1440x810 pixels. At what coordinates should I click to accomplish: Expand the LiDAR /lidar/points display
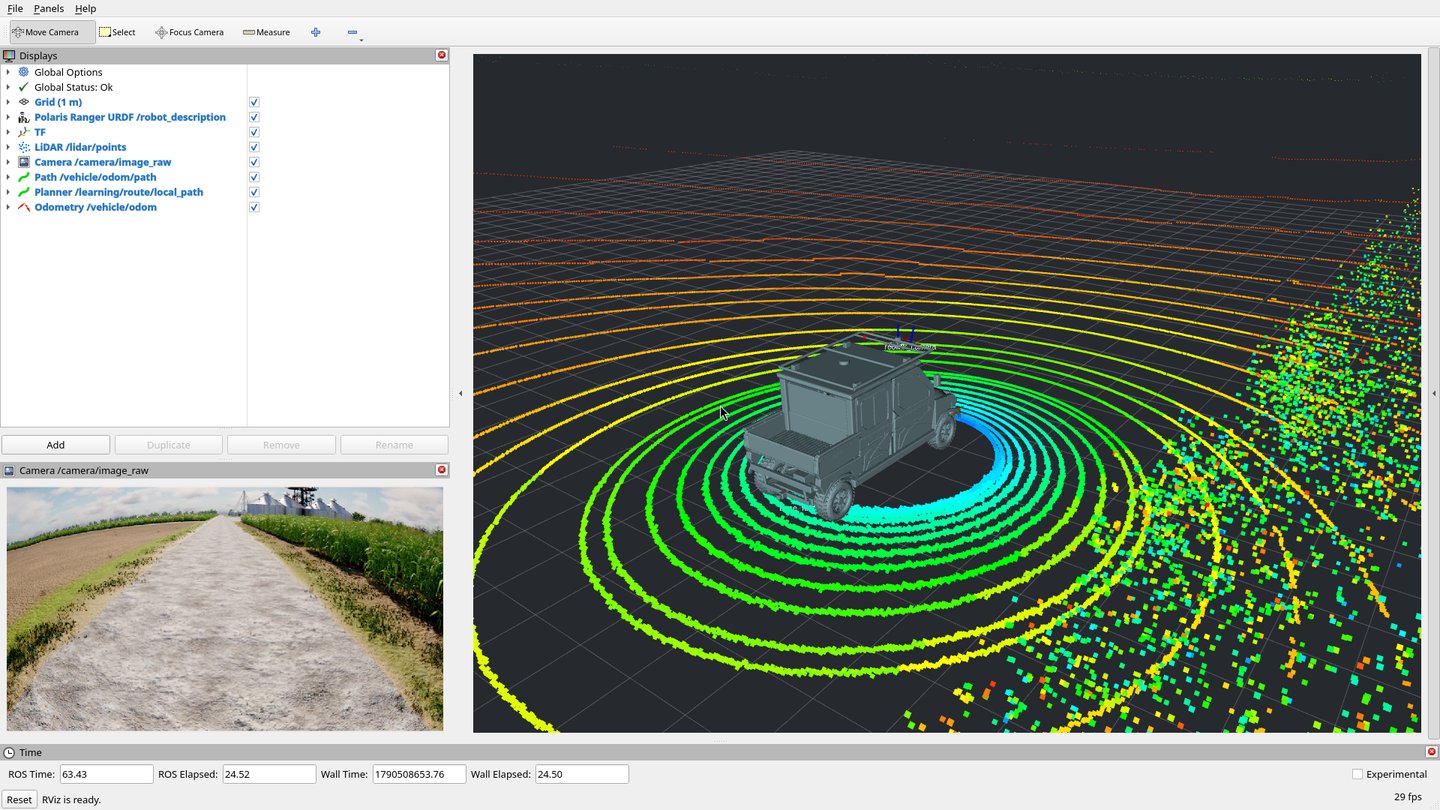click(8, 147)
